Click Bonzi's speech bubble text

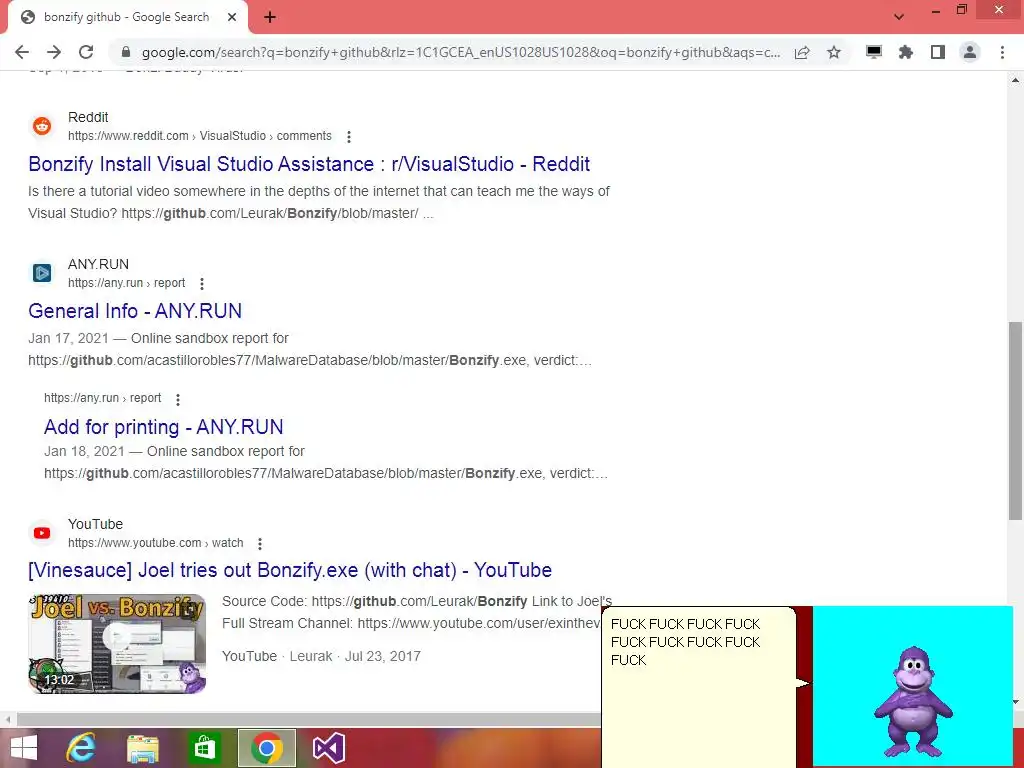tap(686, 642)
